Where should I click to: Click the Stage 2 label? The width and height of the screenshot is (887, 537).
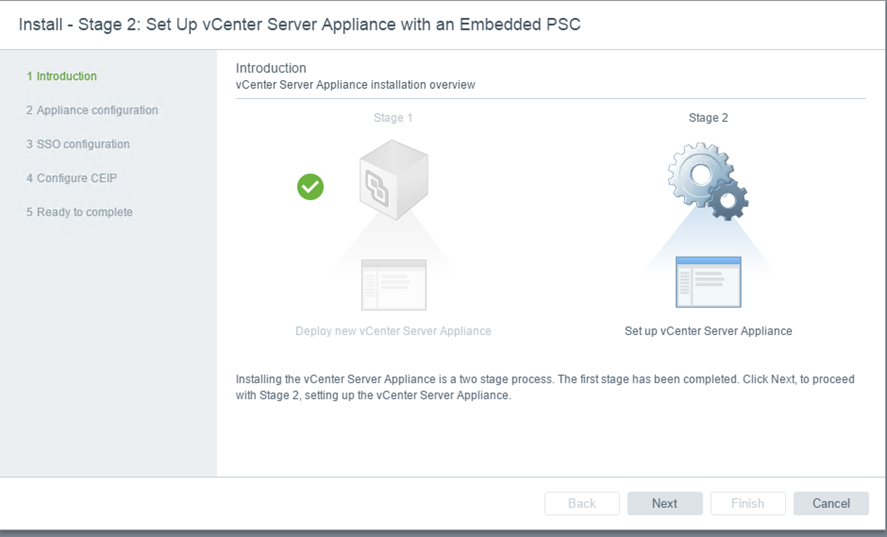[x=708, y=118]
